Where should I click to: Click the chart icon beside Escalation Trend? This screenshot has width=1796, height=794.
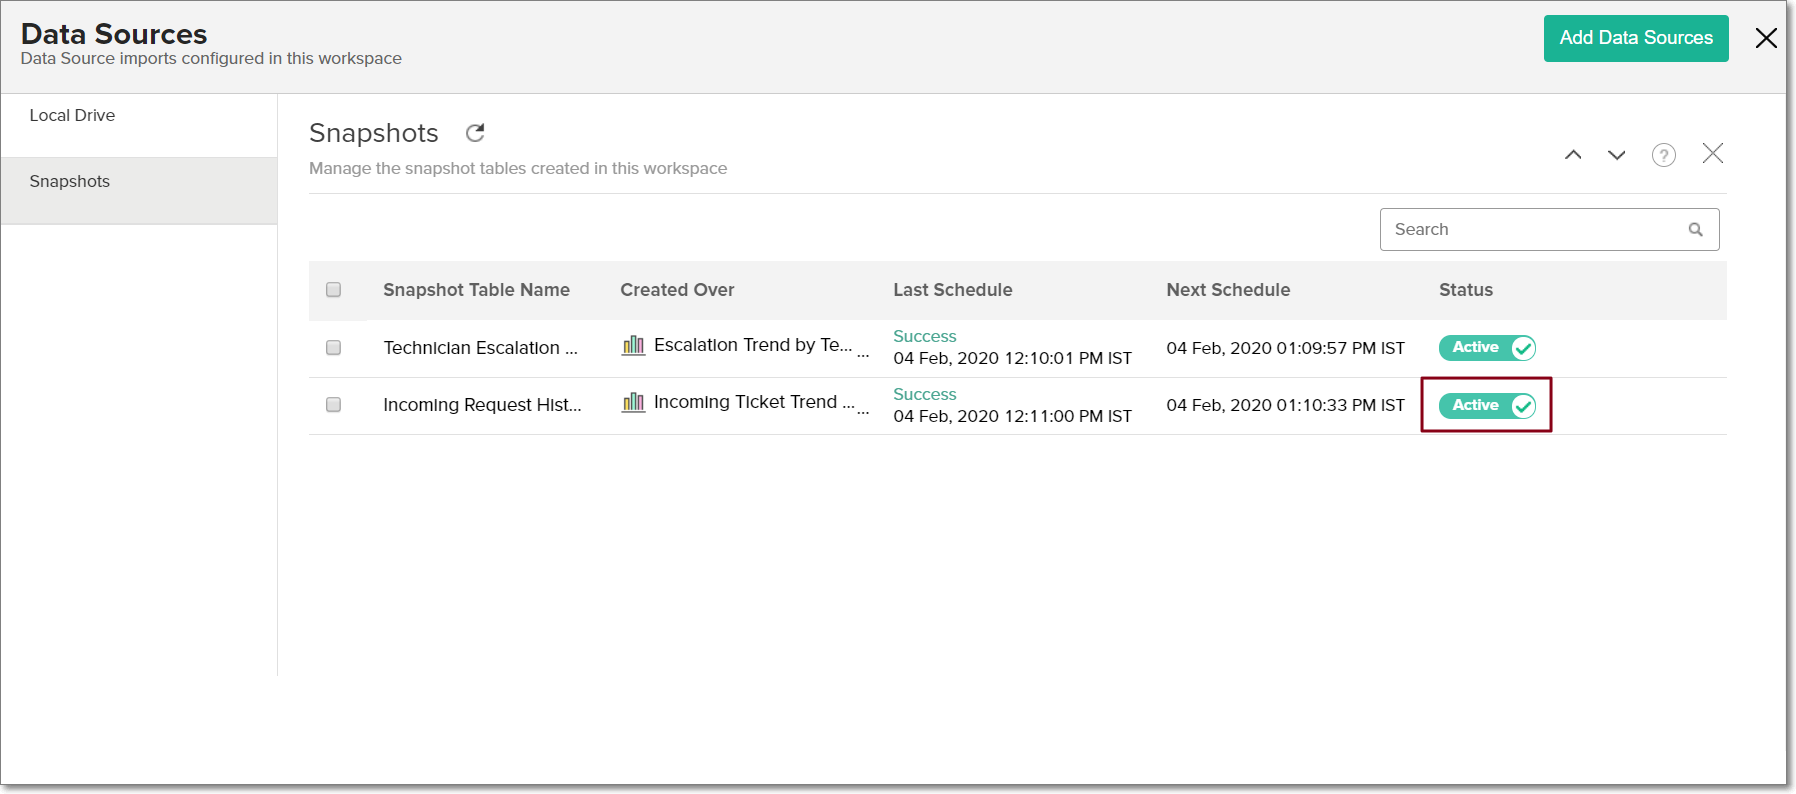click(x=633, y=346)
